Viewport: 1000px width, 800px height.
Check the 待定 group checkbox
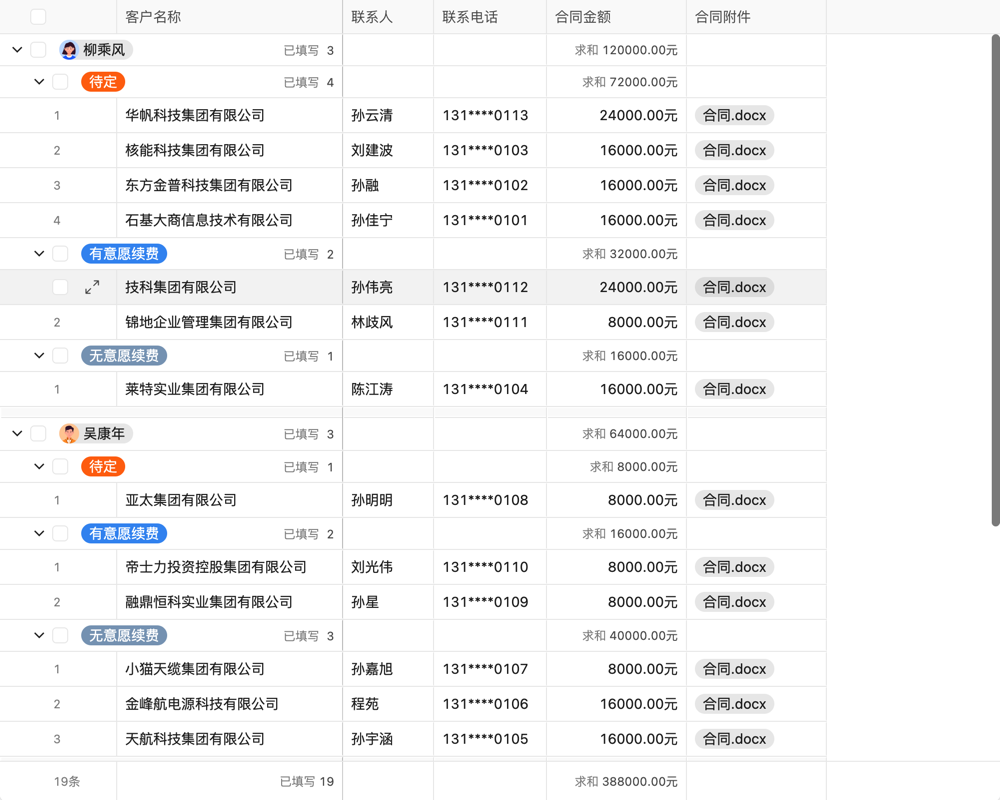click(x=60, y=81)
